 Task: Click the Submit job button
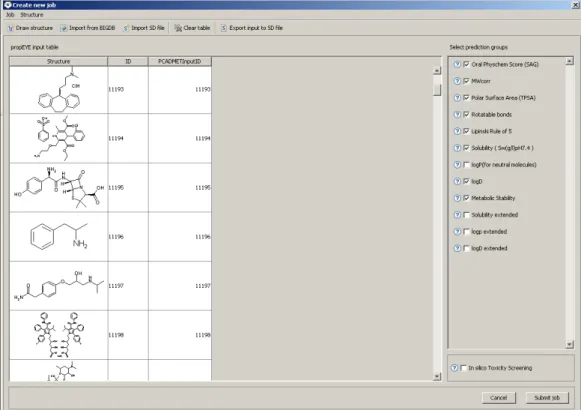click(x=547, y=398)
